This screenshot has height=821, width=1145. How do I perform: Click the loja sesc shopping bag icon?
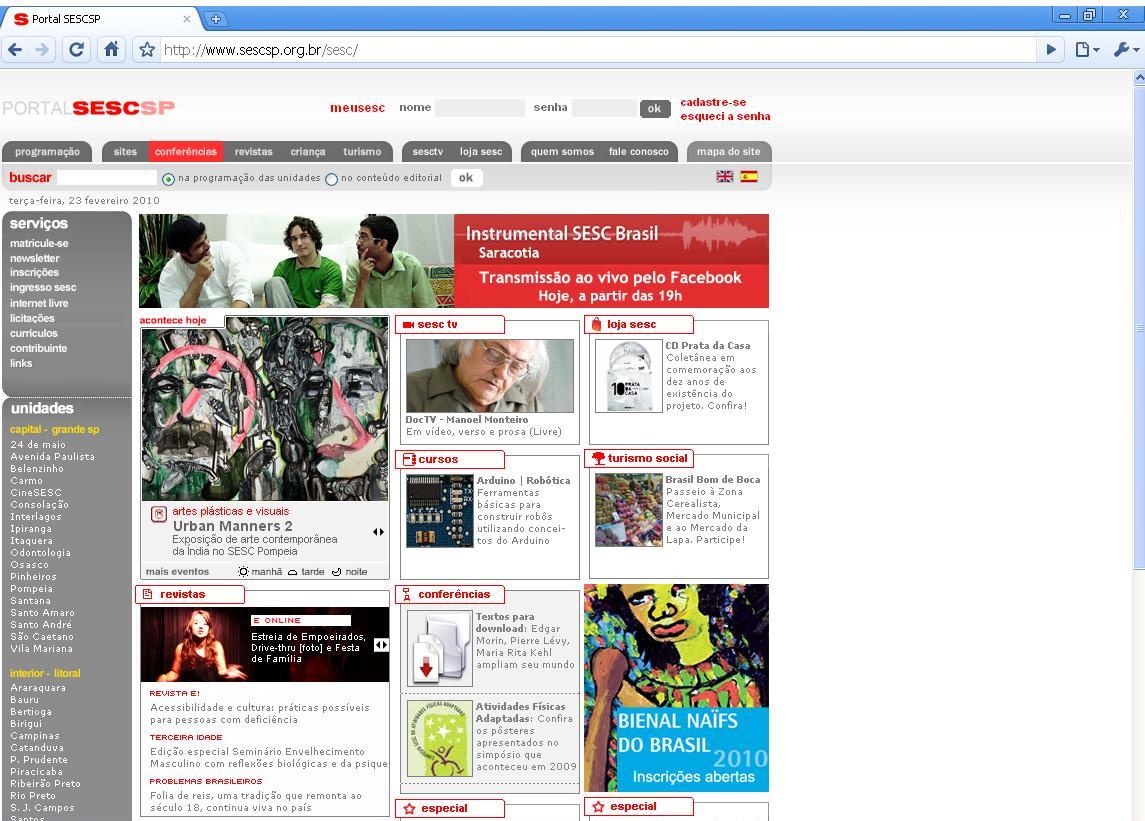coord(597,324)
